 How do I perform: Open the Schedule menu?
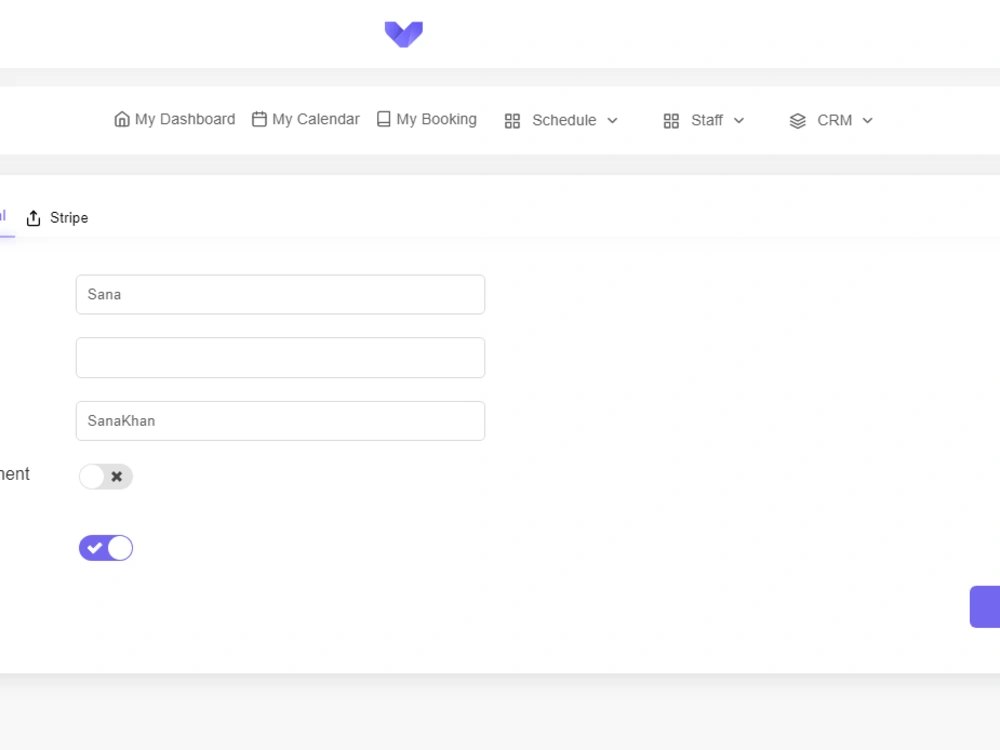[561, 121]
